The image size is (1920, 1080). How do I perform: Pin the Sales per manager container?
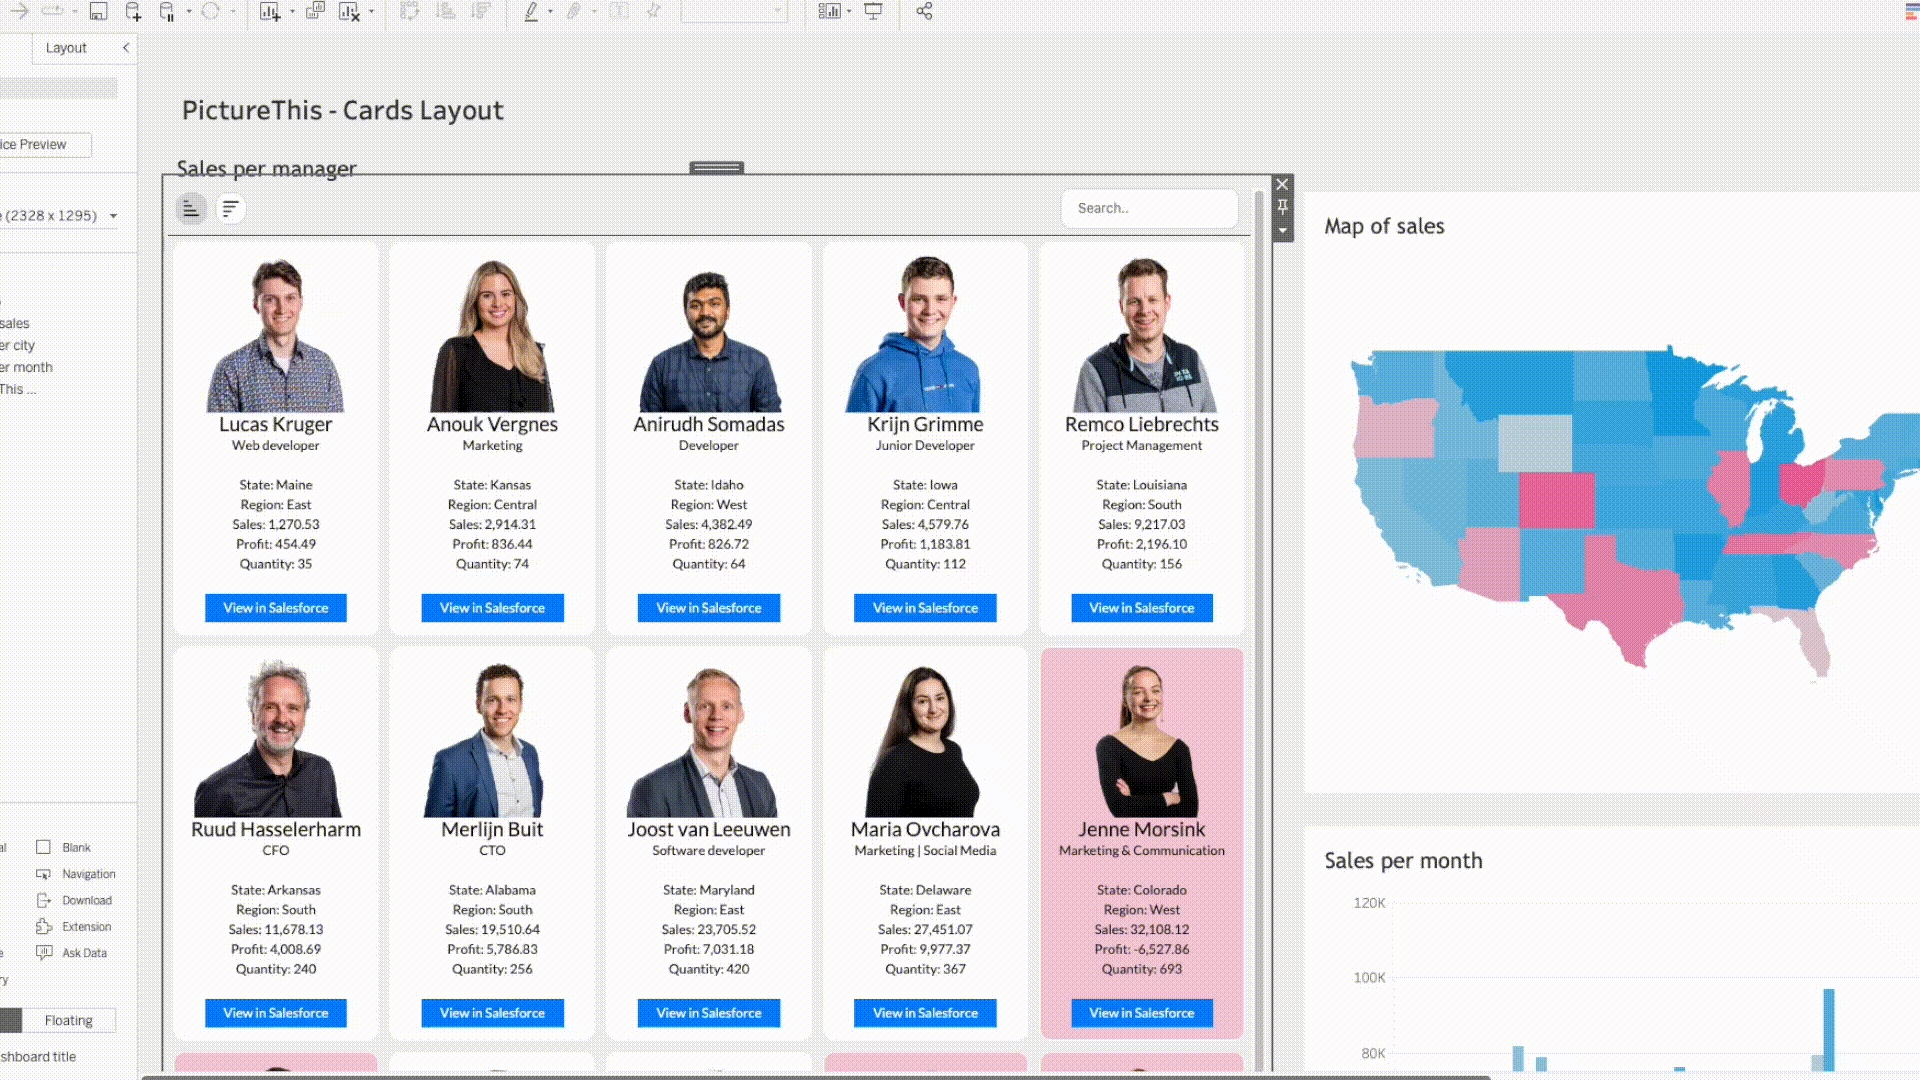(x=1282, y=207)
